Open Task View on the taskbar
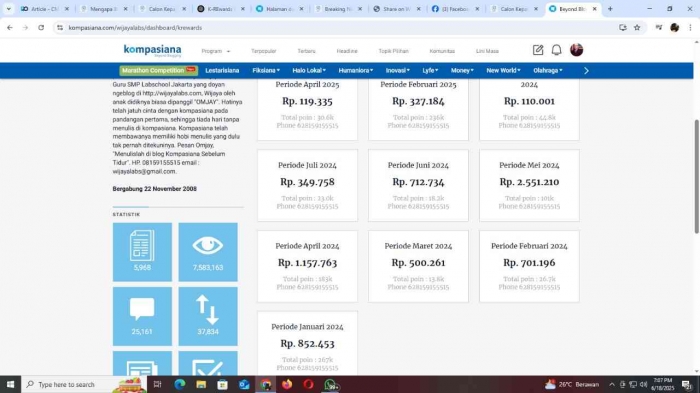 point(157,385)
